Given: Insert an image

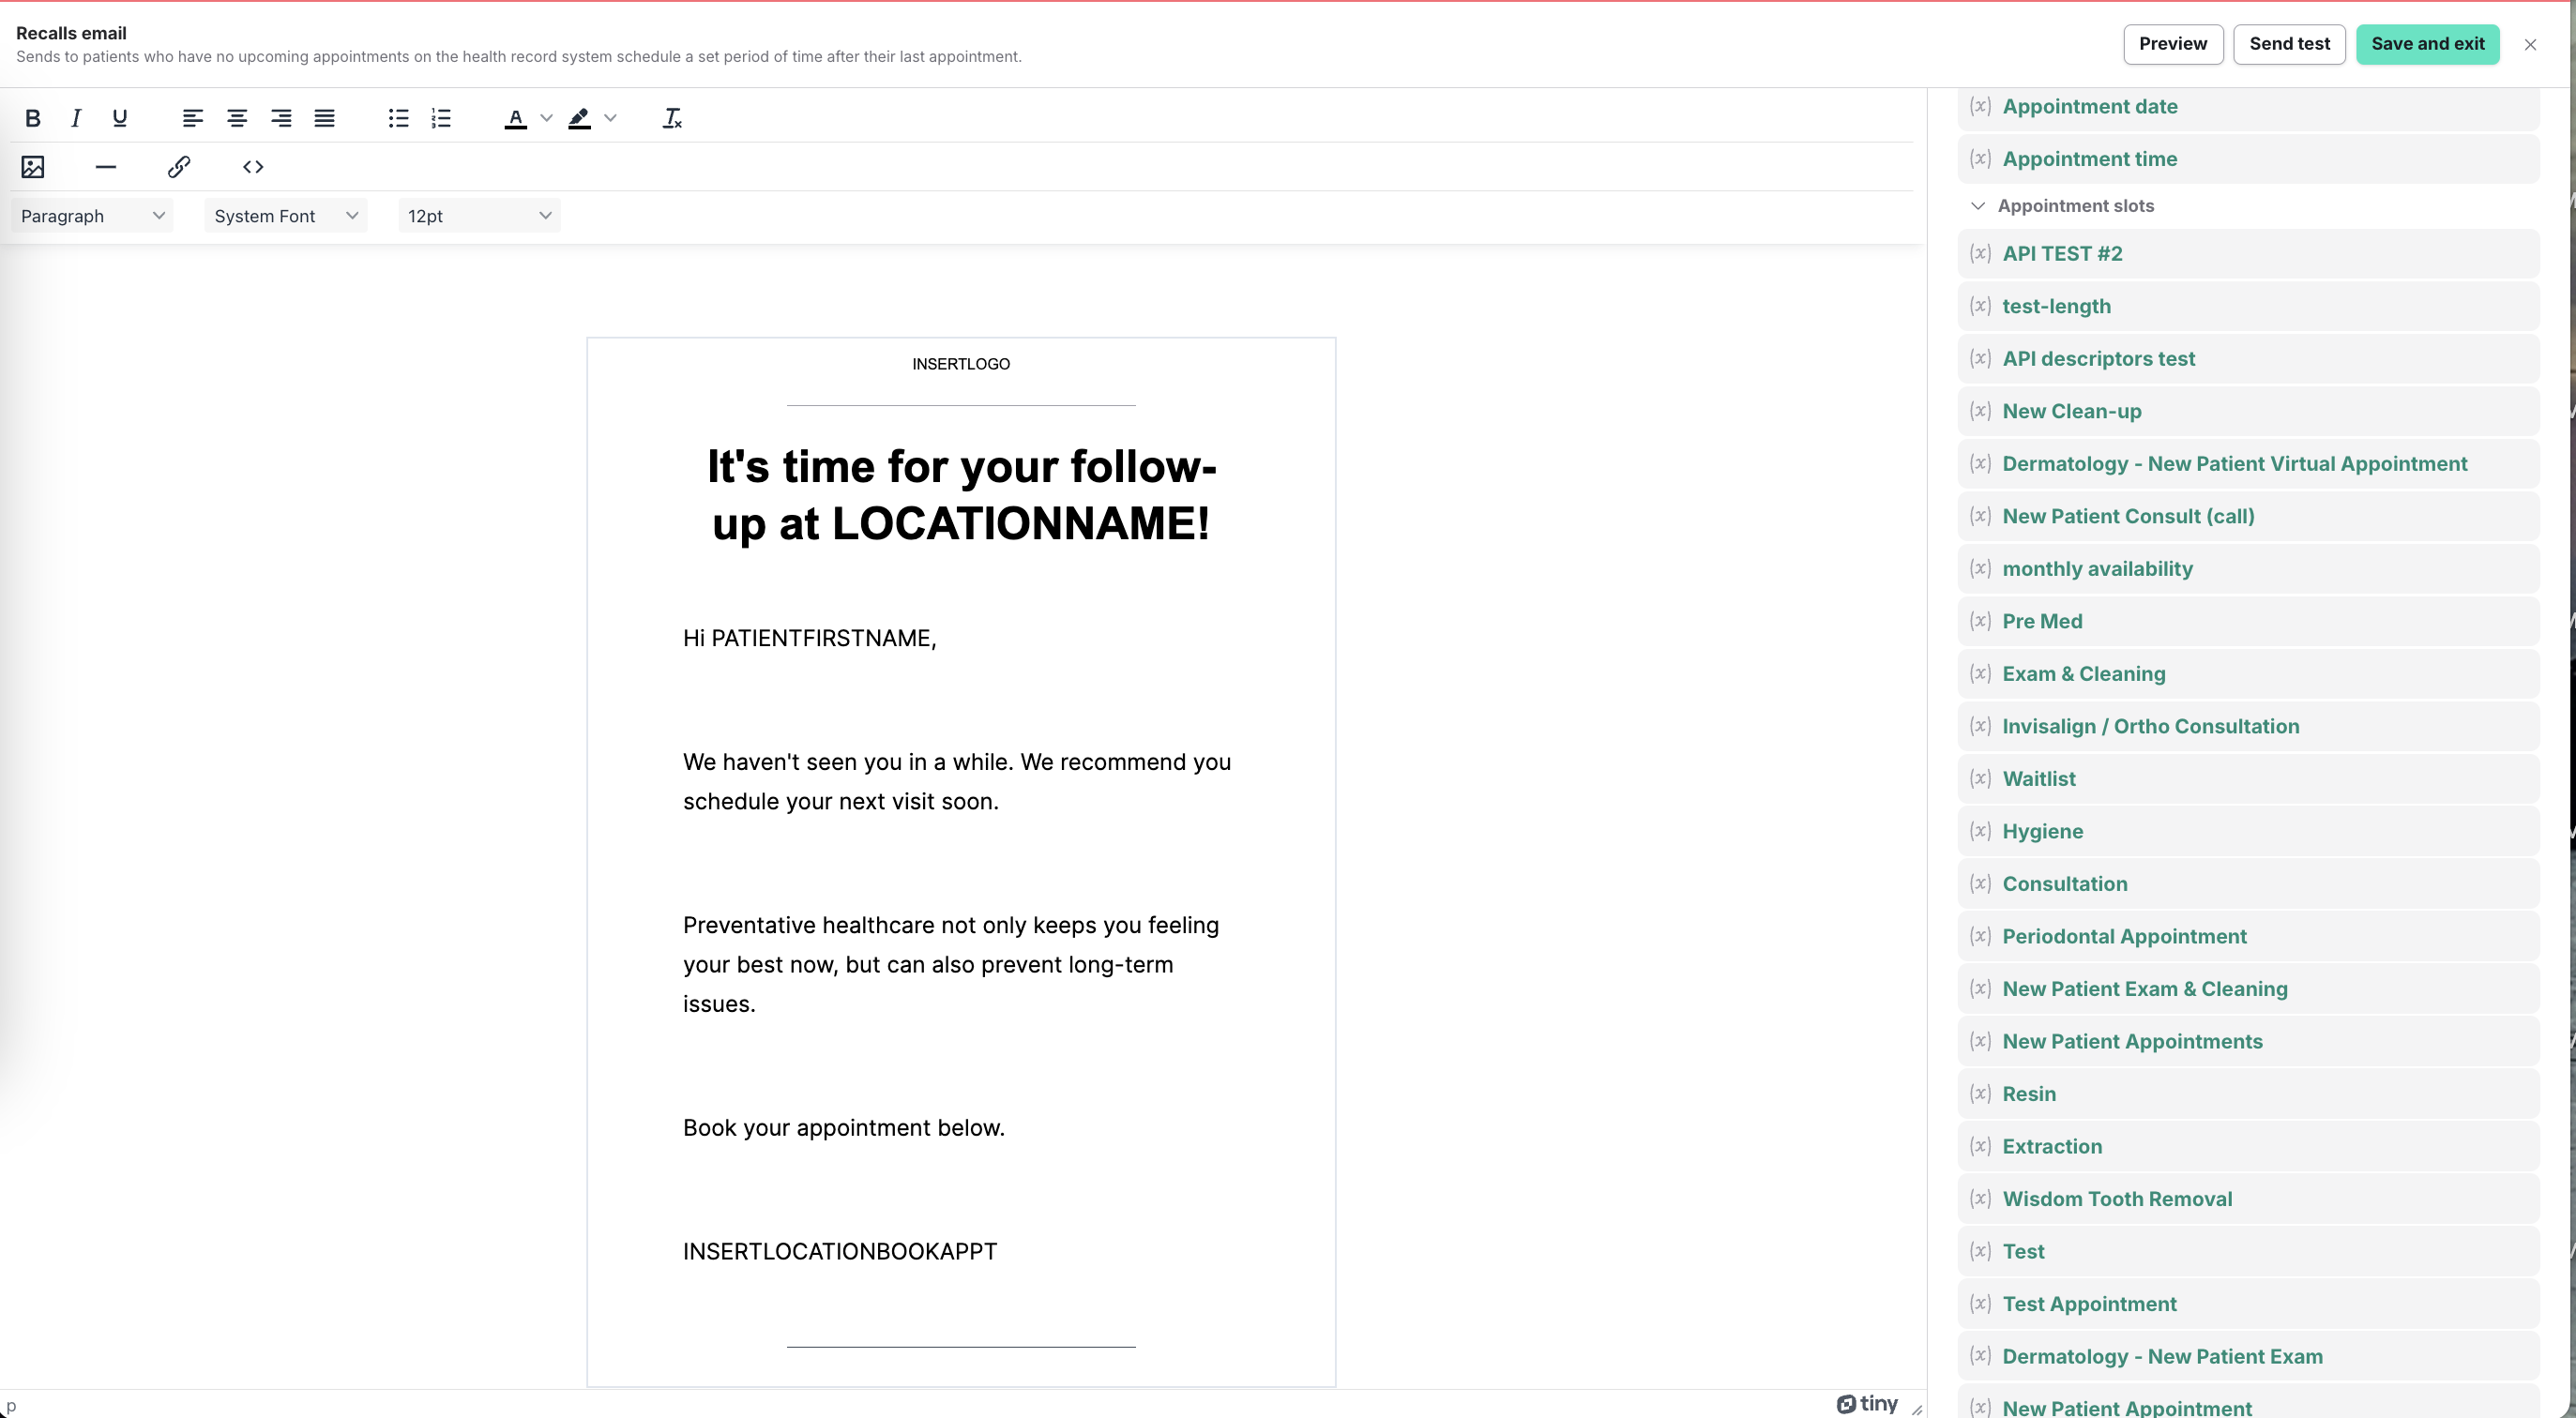Looking at the screenshot, I should (33, 166).
